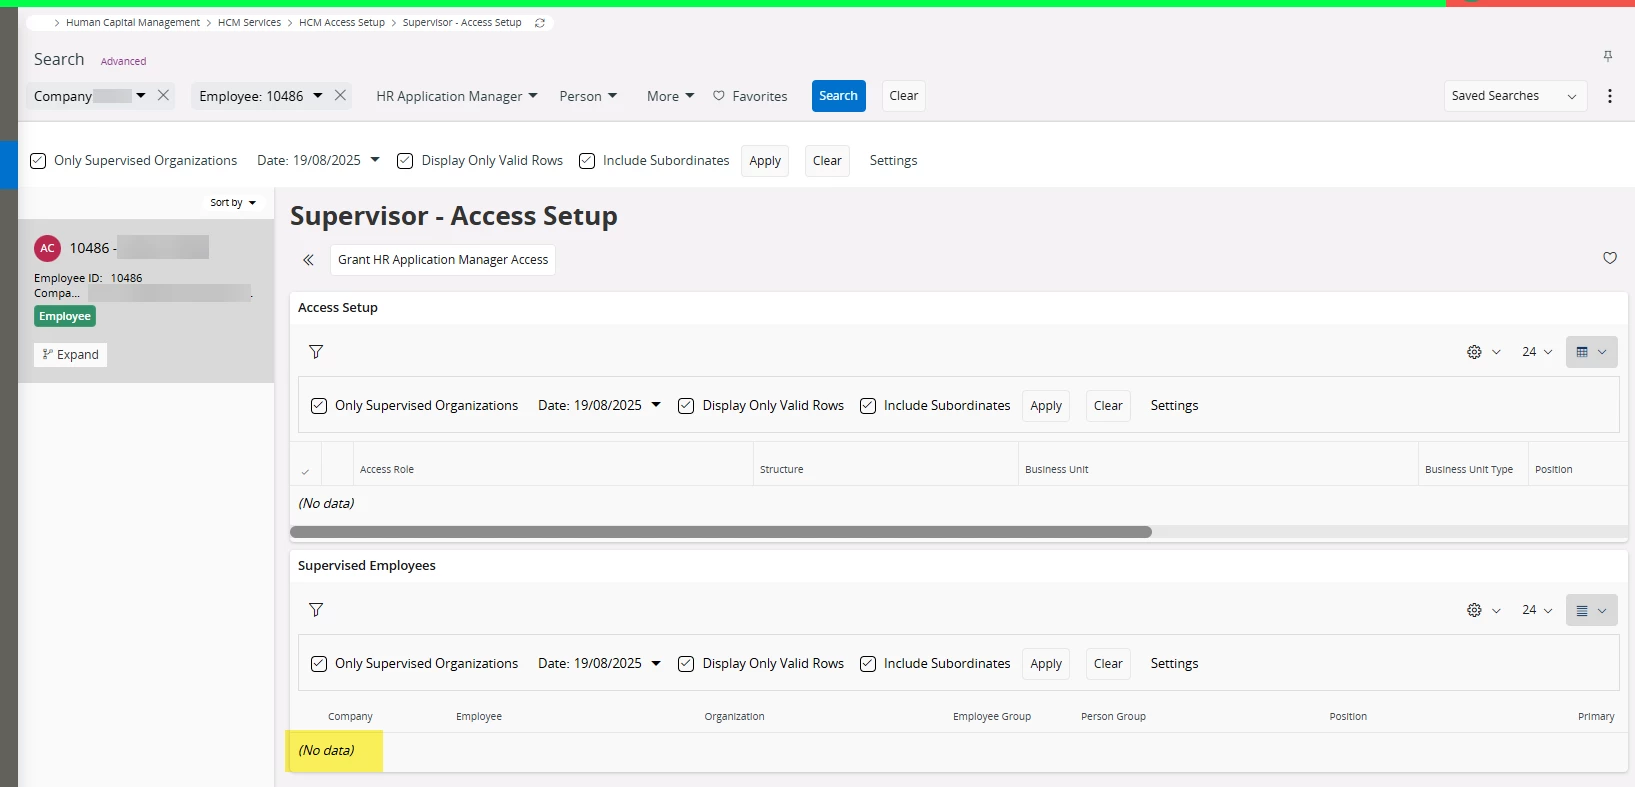This screenshot has height=787, width=1635.
Task: Go to Human Capital Management breadcrumb
Action: (133, 22)
